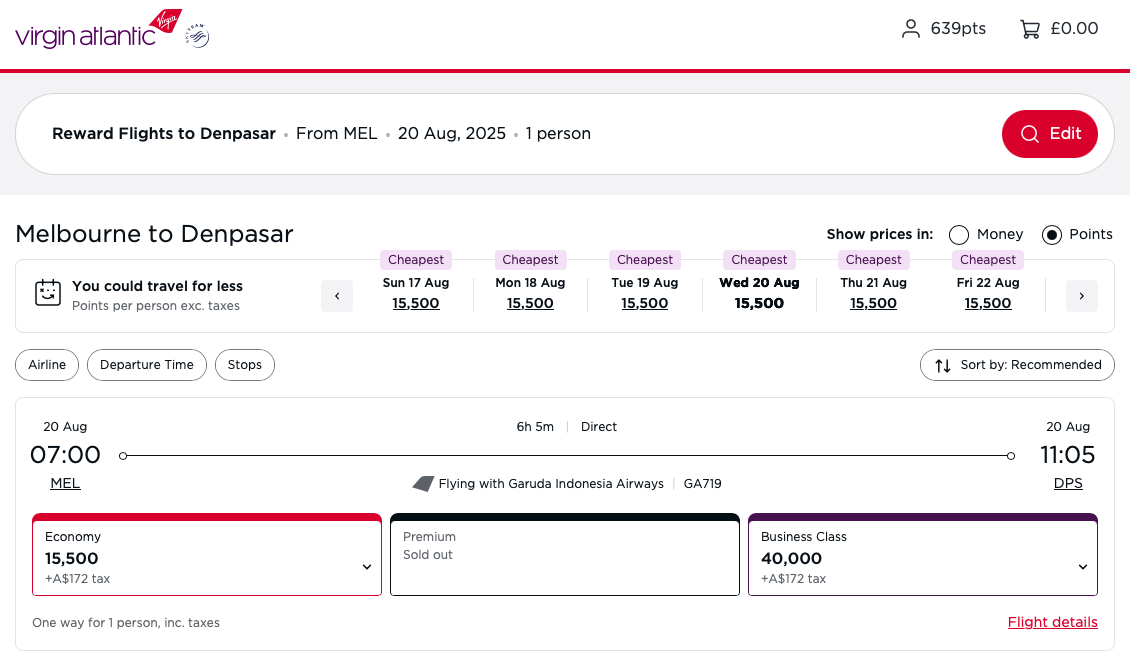Viewport: 1130px width, 659px height.
Task: Open Sort by: Recommended dropdown
Action: 1017,365
